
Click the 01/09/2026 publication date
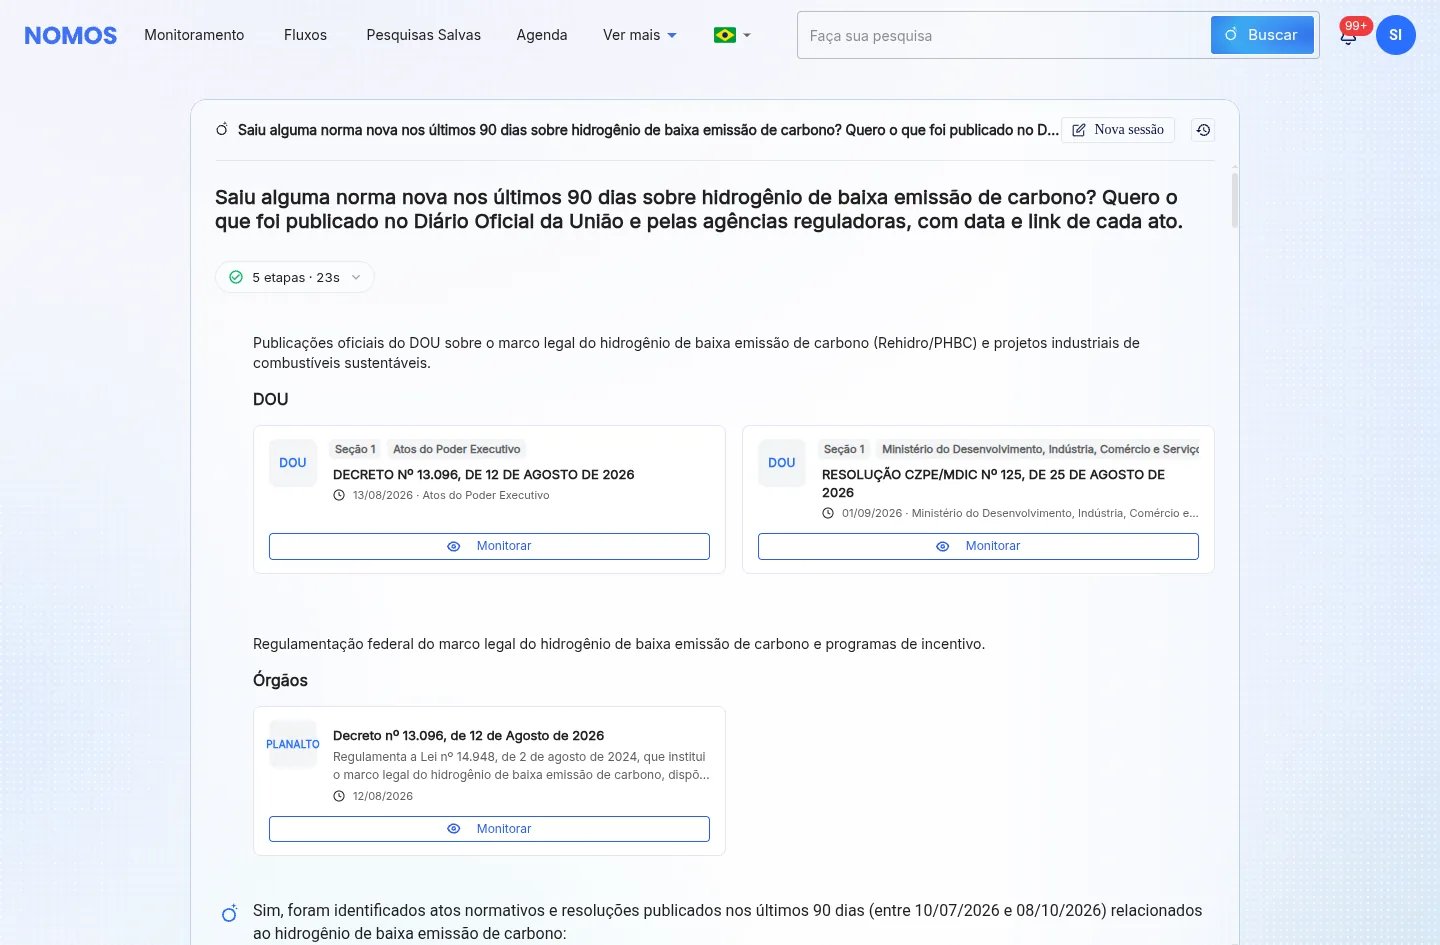872,513
